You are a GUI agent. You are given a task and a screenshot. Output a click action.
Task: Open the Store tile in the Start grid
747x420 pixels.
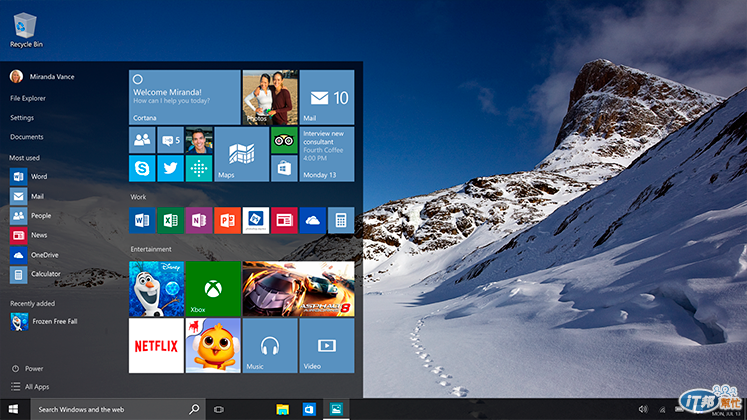(284, 168)
